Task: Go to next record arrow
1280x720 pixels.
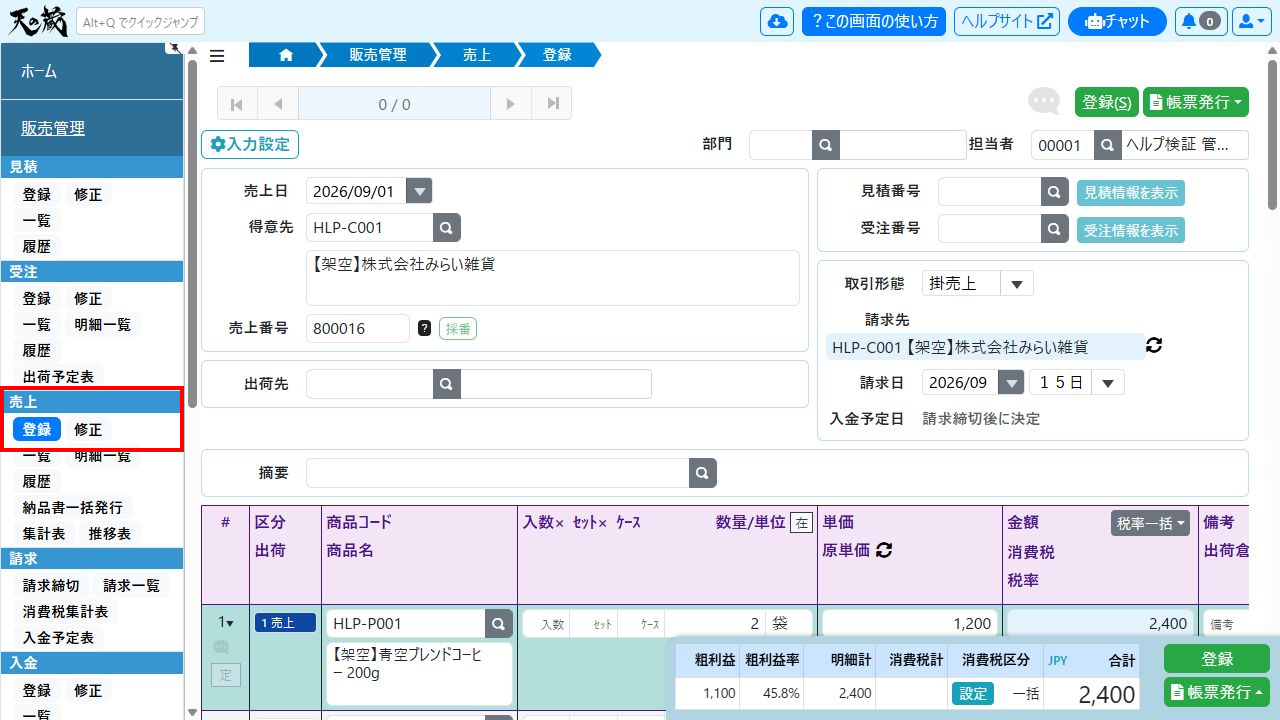Action: 511,104
